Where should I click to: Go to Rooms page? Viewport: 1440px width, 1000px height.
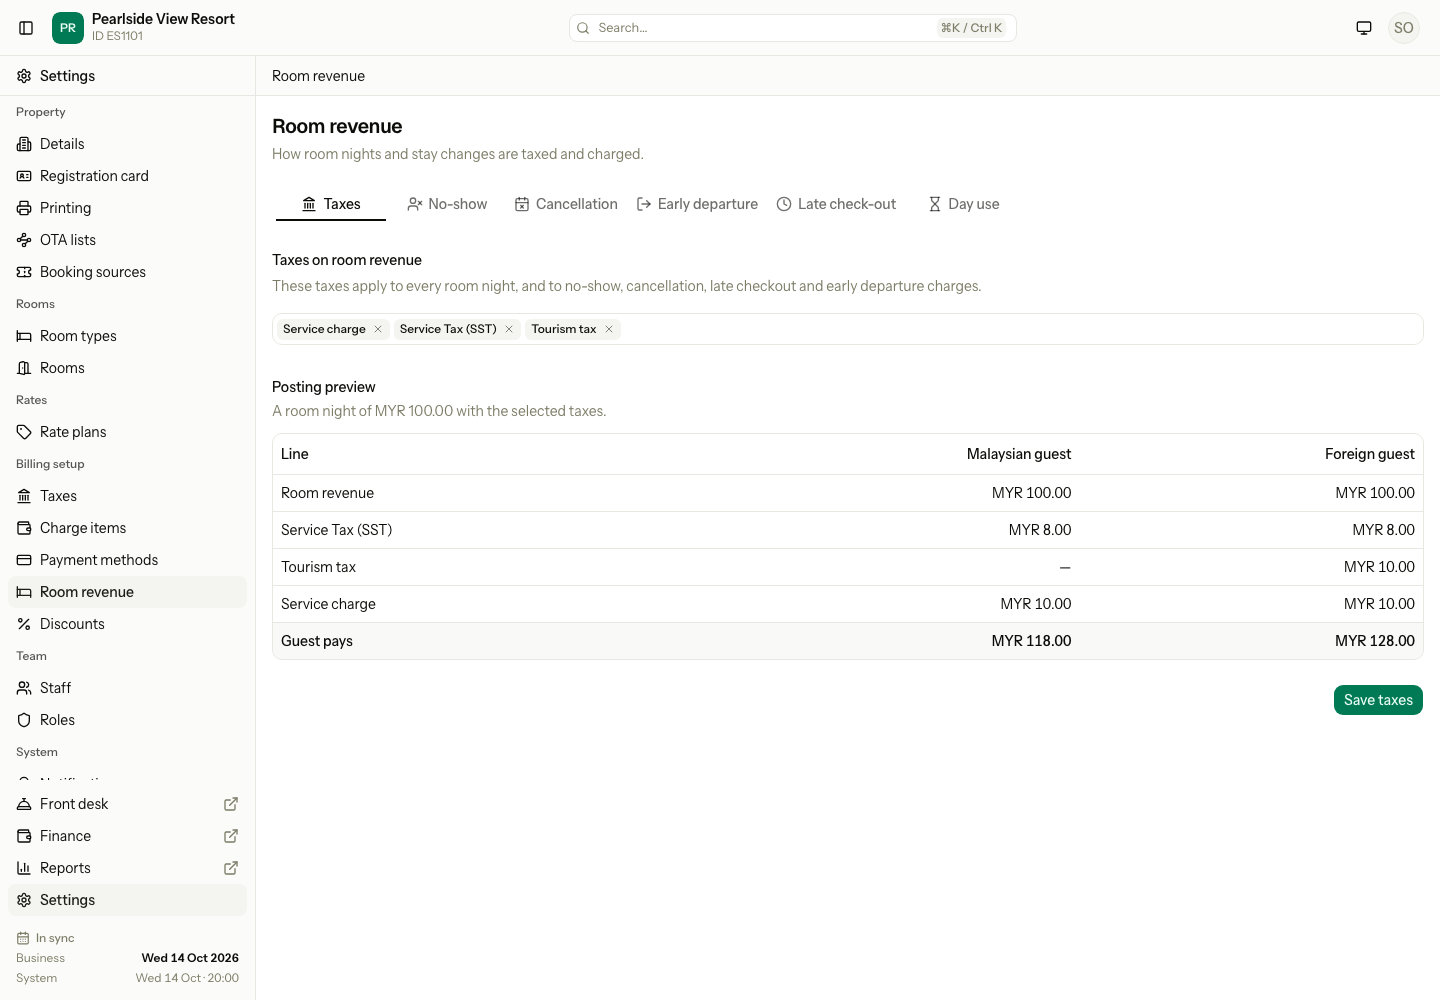pyautogui.click(x=128, y=368)
